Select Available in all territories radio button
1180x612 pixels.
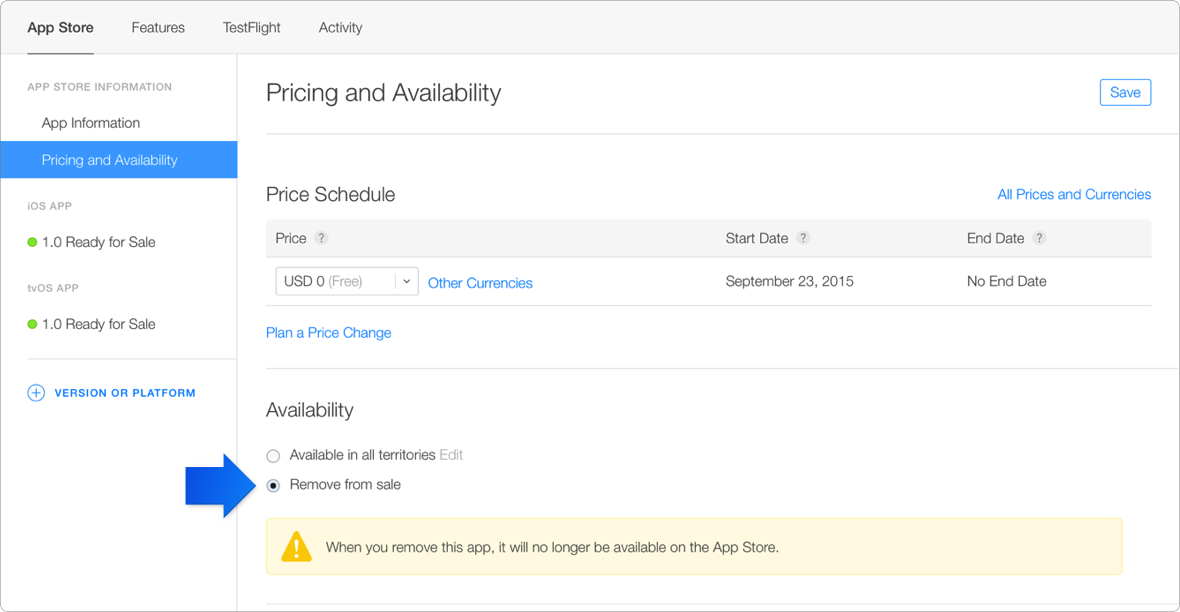click(273, 456)
